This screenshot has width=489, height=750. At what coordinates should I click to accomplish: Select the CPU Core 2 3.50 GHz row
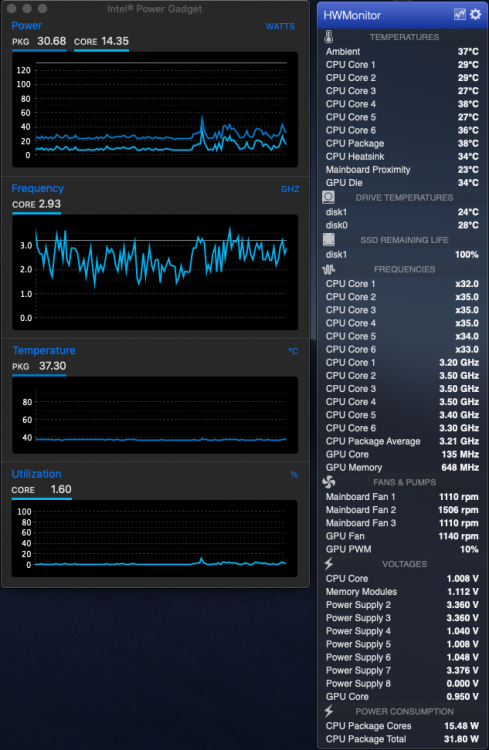coord(402,375)
